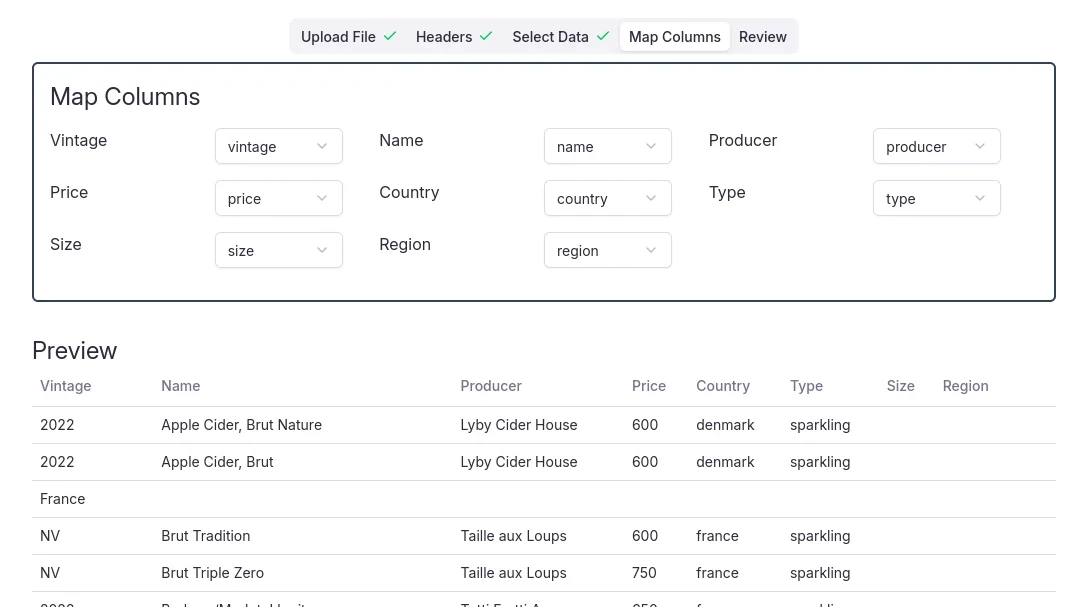Select the Apple Cider, Brut Nature row
The image size is (1080, 607).
[241, 425]
